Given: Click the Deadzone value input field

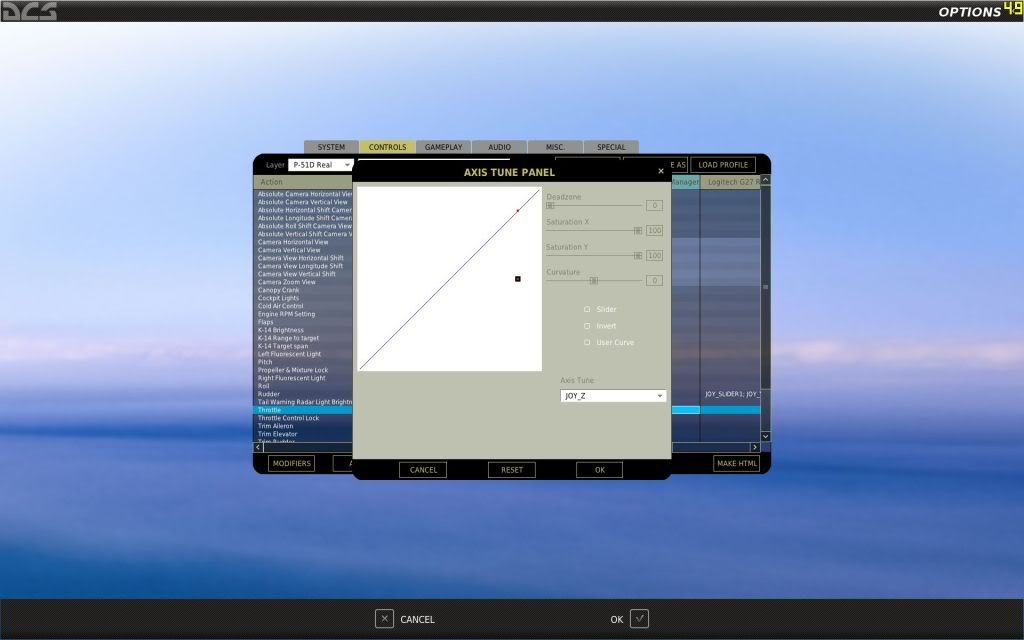Looking at the screenshot, I should click(x=654, y=205).
